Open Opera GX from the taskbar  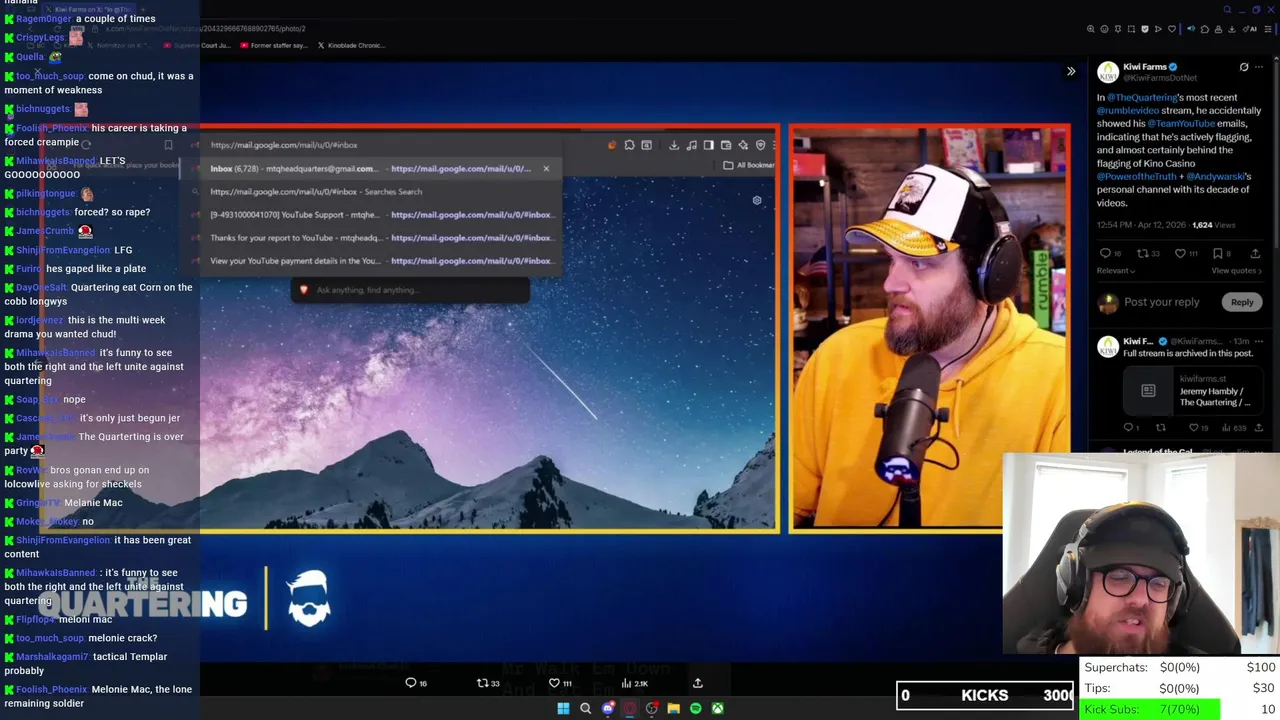pyautogui.click(x=630, y=708)
